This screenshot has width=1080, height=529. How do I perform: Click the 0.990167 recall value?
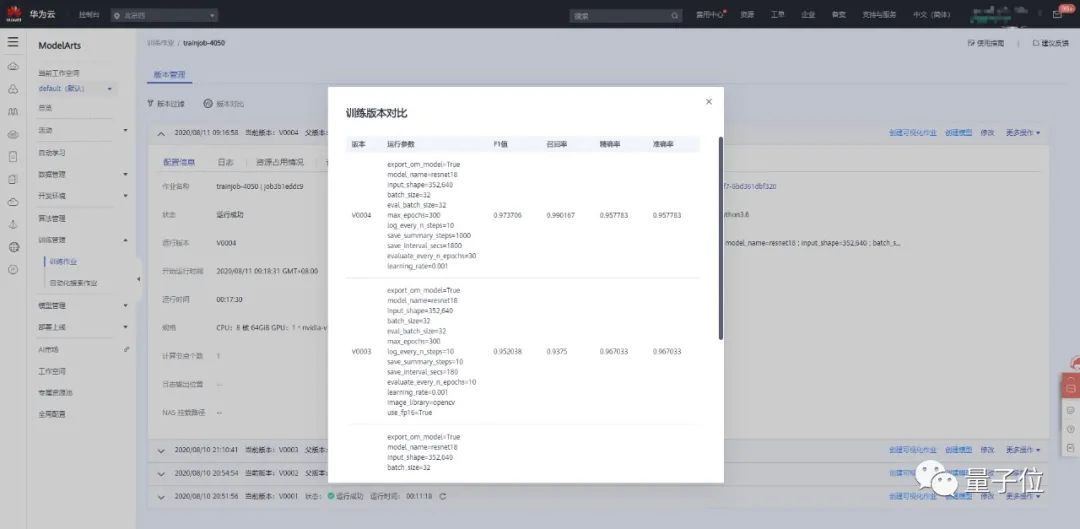(561, 216)
